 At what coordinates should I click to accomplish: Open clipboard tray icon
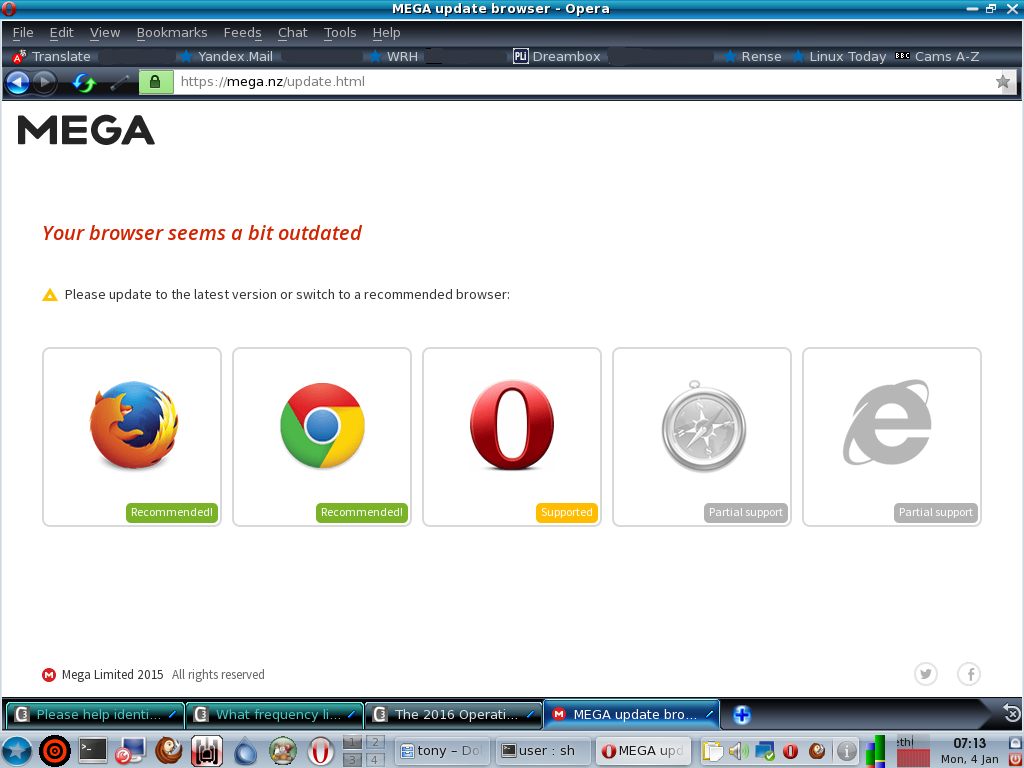tap(712, 752)
